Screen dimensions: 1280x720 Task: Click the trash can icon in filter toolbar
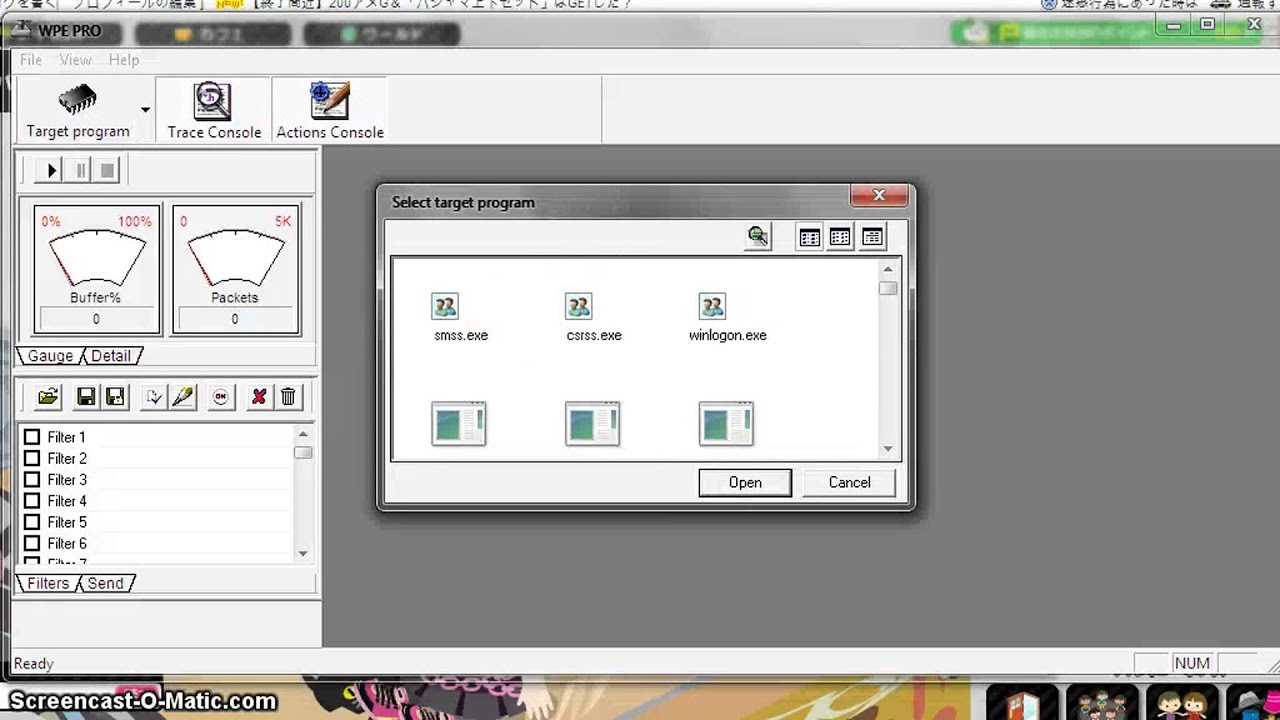pyautogui.click(x=288, y=397)
